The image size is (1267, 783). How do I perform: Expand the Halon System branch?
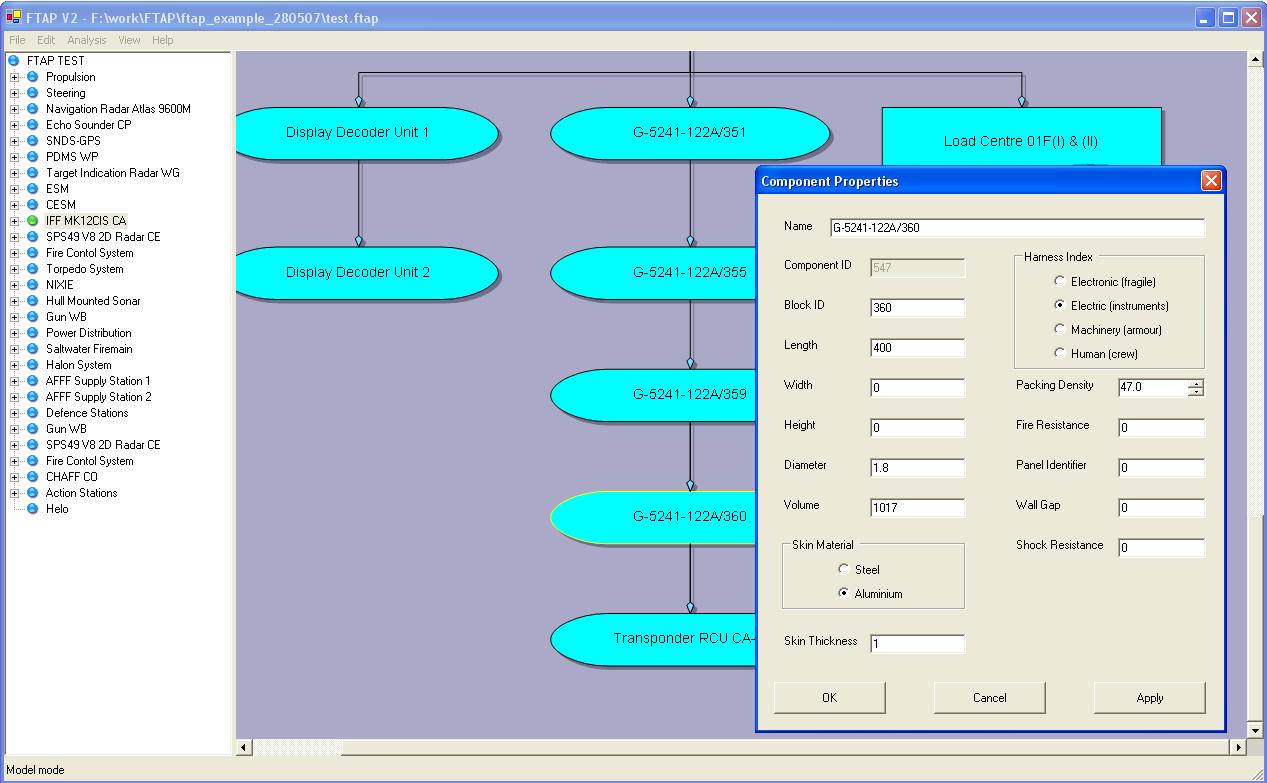[x=14, y=365]
